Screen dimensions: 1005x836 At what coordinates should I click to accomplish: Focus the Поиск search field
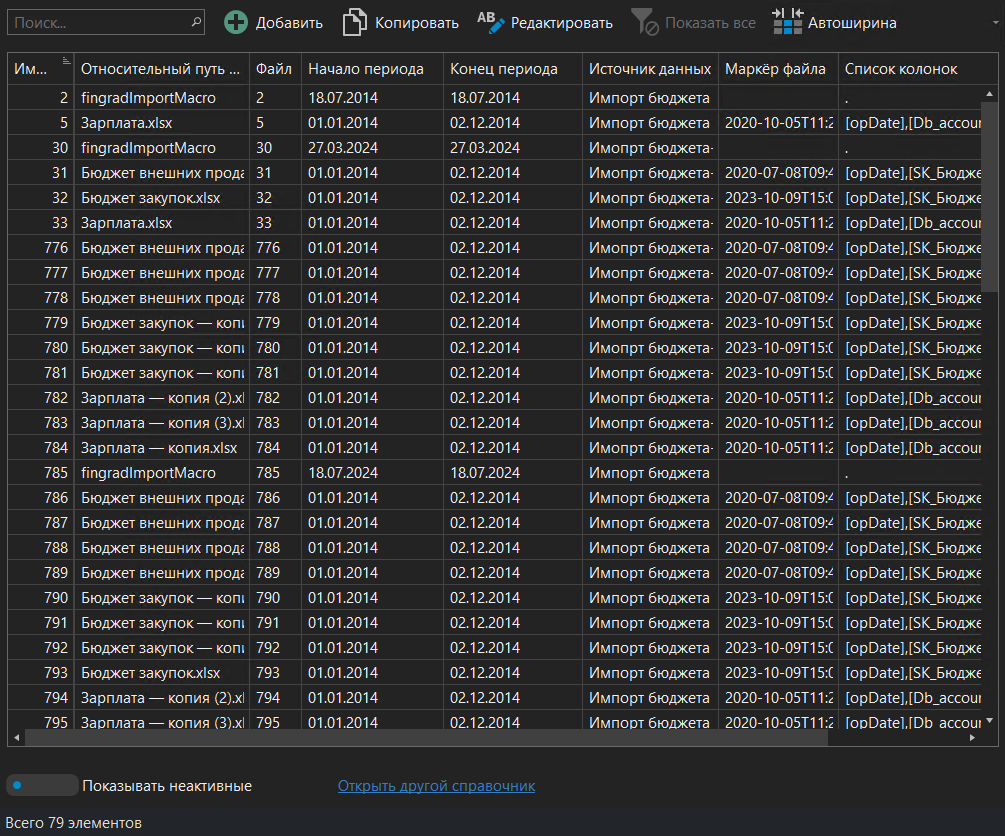pyautogui.click(x=98, y=21)
